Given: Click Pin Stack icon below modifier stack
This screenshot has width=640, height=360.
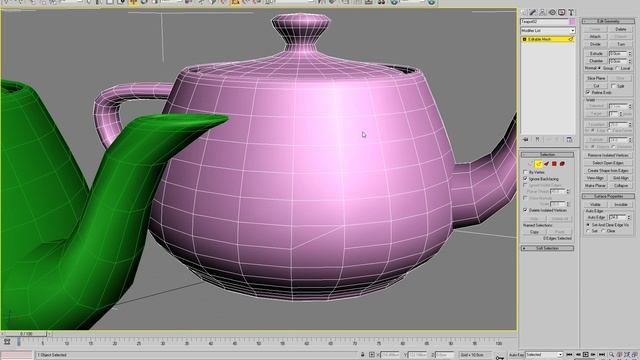Looking at the screenshot, I should pos(526,140).
